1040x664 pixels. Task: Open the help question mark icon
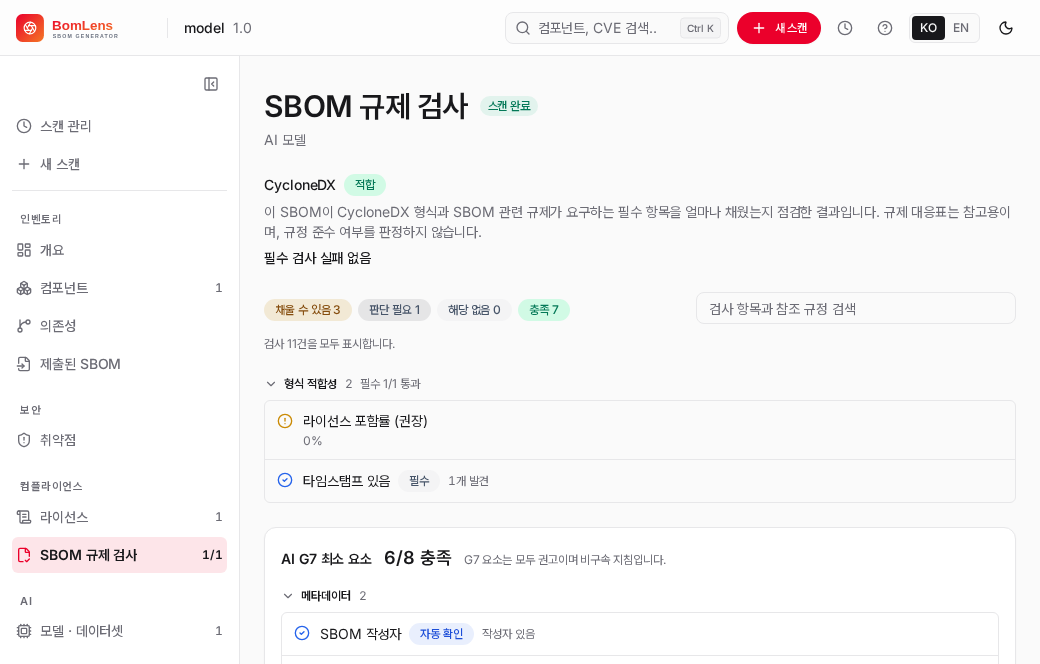click(885, 28)
